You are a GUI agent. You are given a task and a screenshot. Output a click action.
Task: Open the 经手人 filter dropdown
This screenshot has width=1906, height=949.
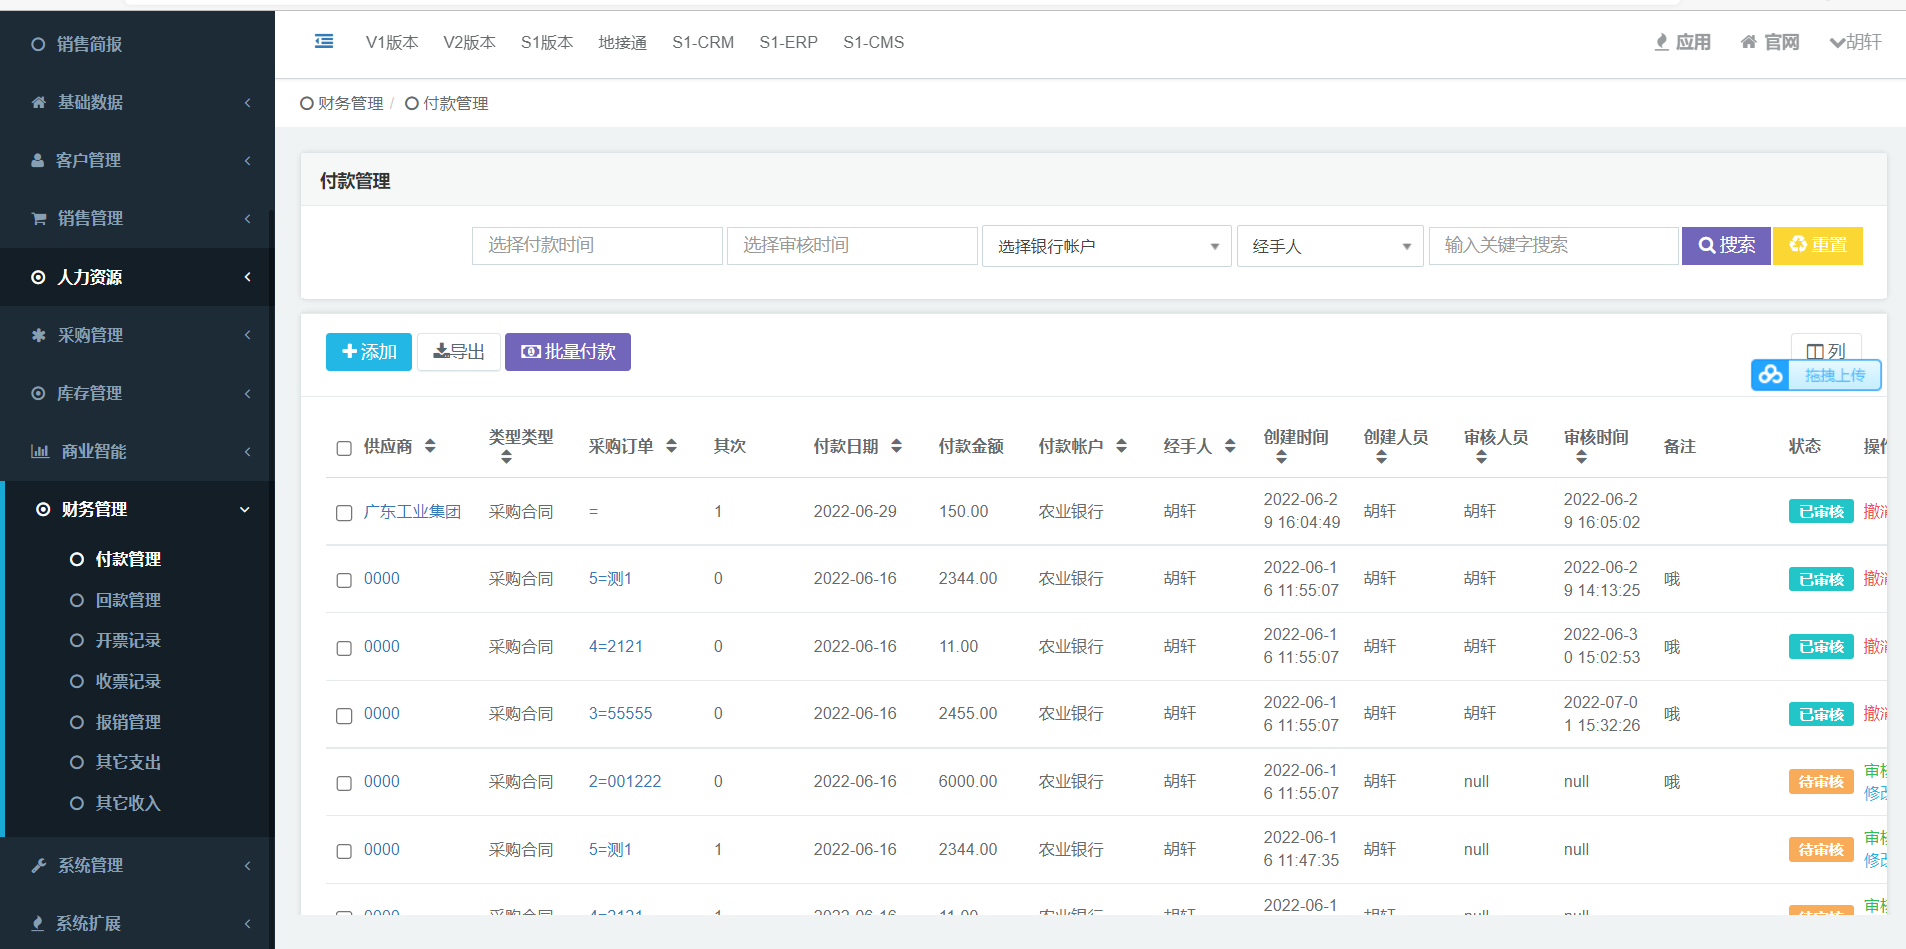[x=1330, y=246]
